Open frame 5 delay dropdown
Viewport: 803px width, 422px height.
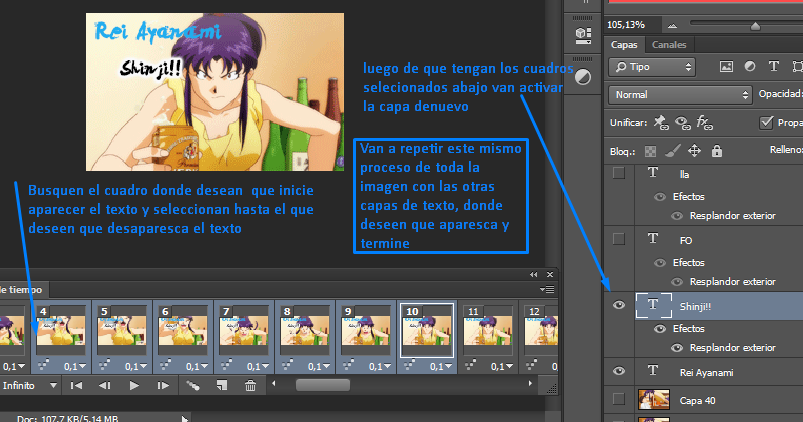(136, 367)
